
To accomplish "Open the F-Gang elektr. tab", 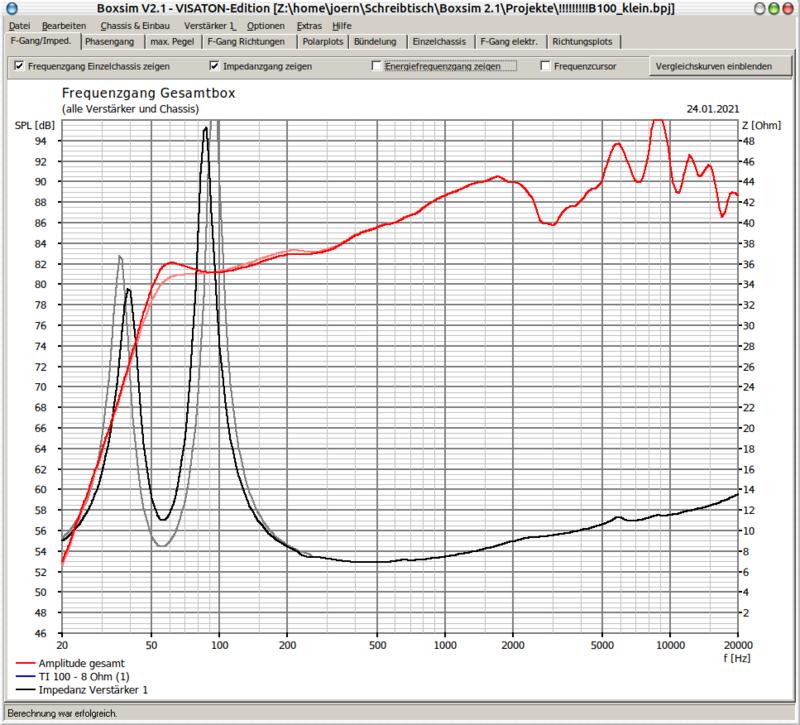I will (509, 42).
